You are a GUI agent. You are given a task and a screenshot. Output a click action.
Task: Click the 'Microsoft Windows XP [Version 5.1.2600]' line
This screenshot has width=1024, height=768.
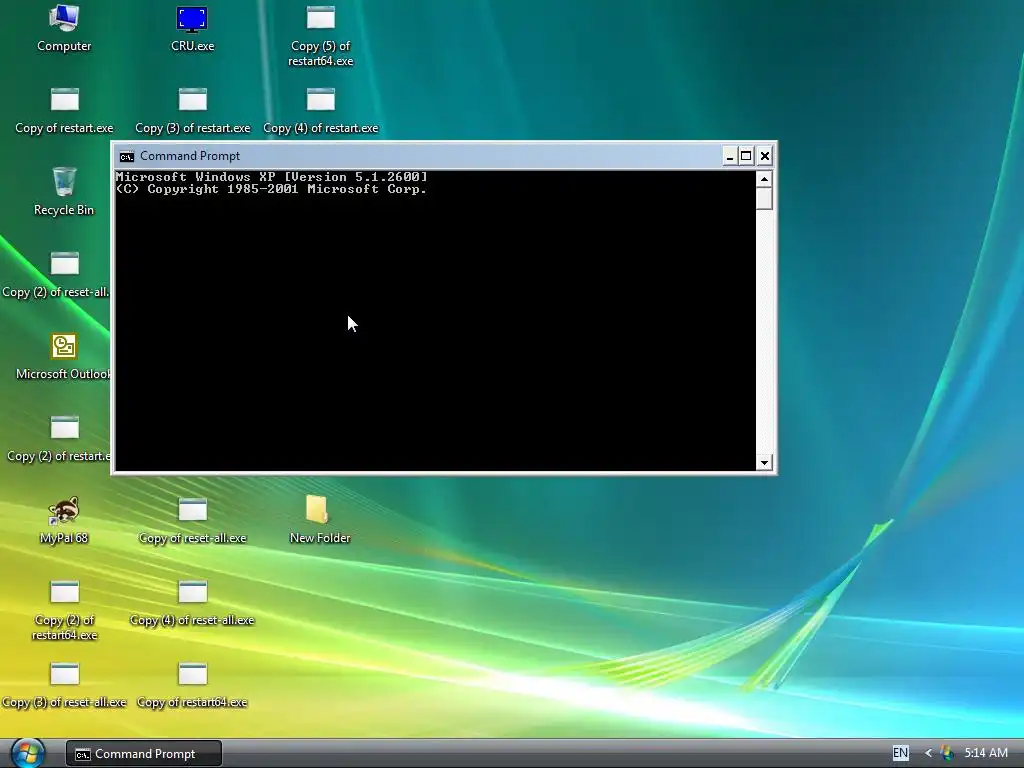coord(271,177)
